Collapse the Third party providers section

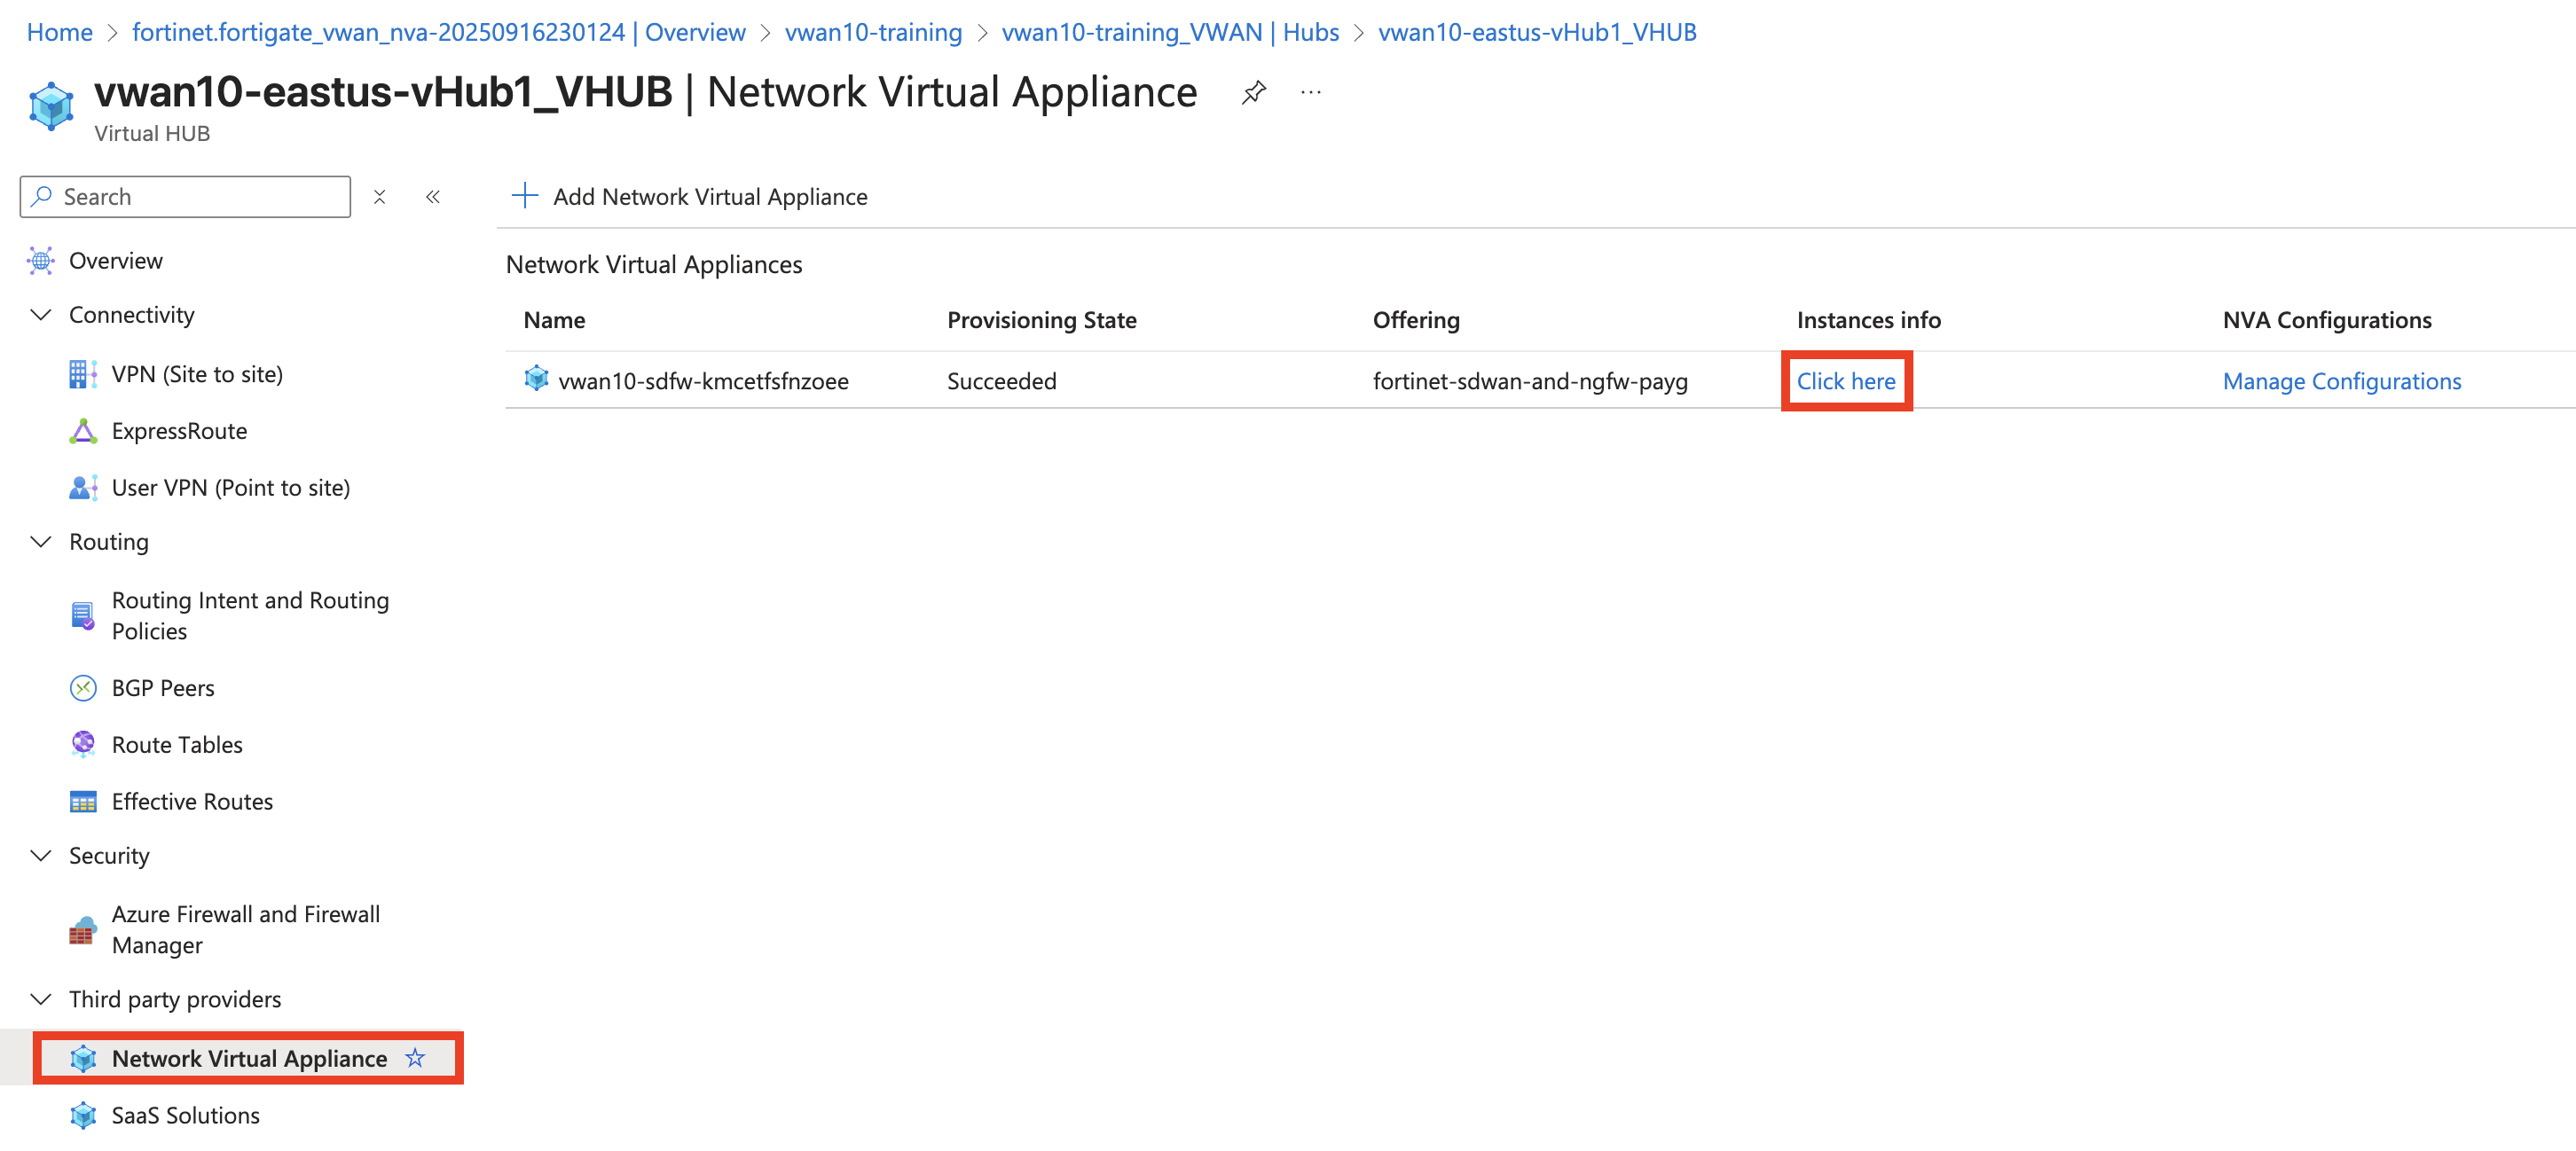(41, 1000)
